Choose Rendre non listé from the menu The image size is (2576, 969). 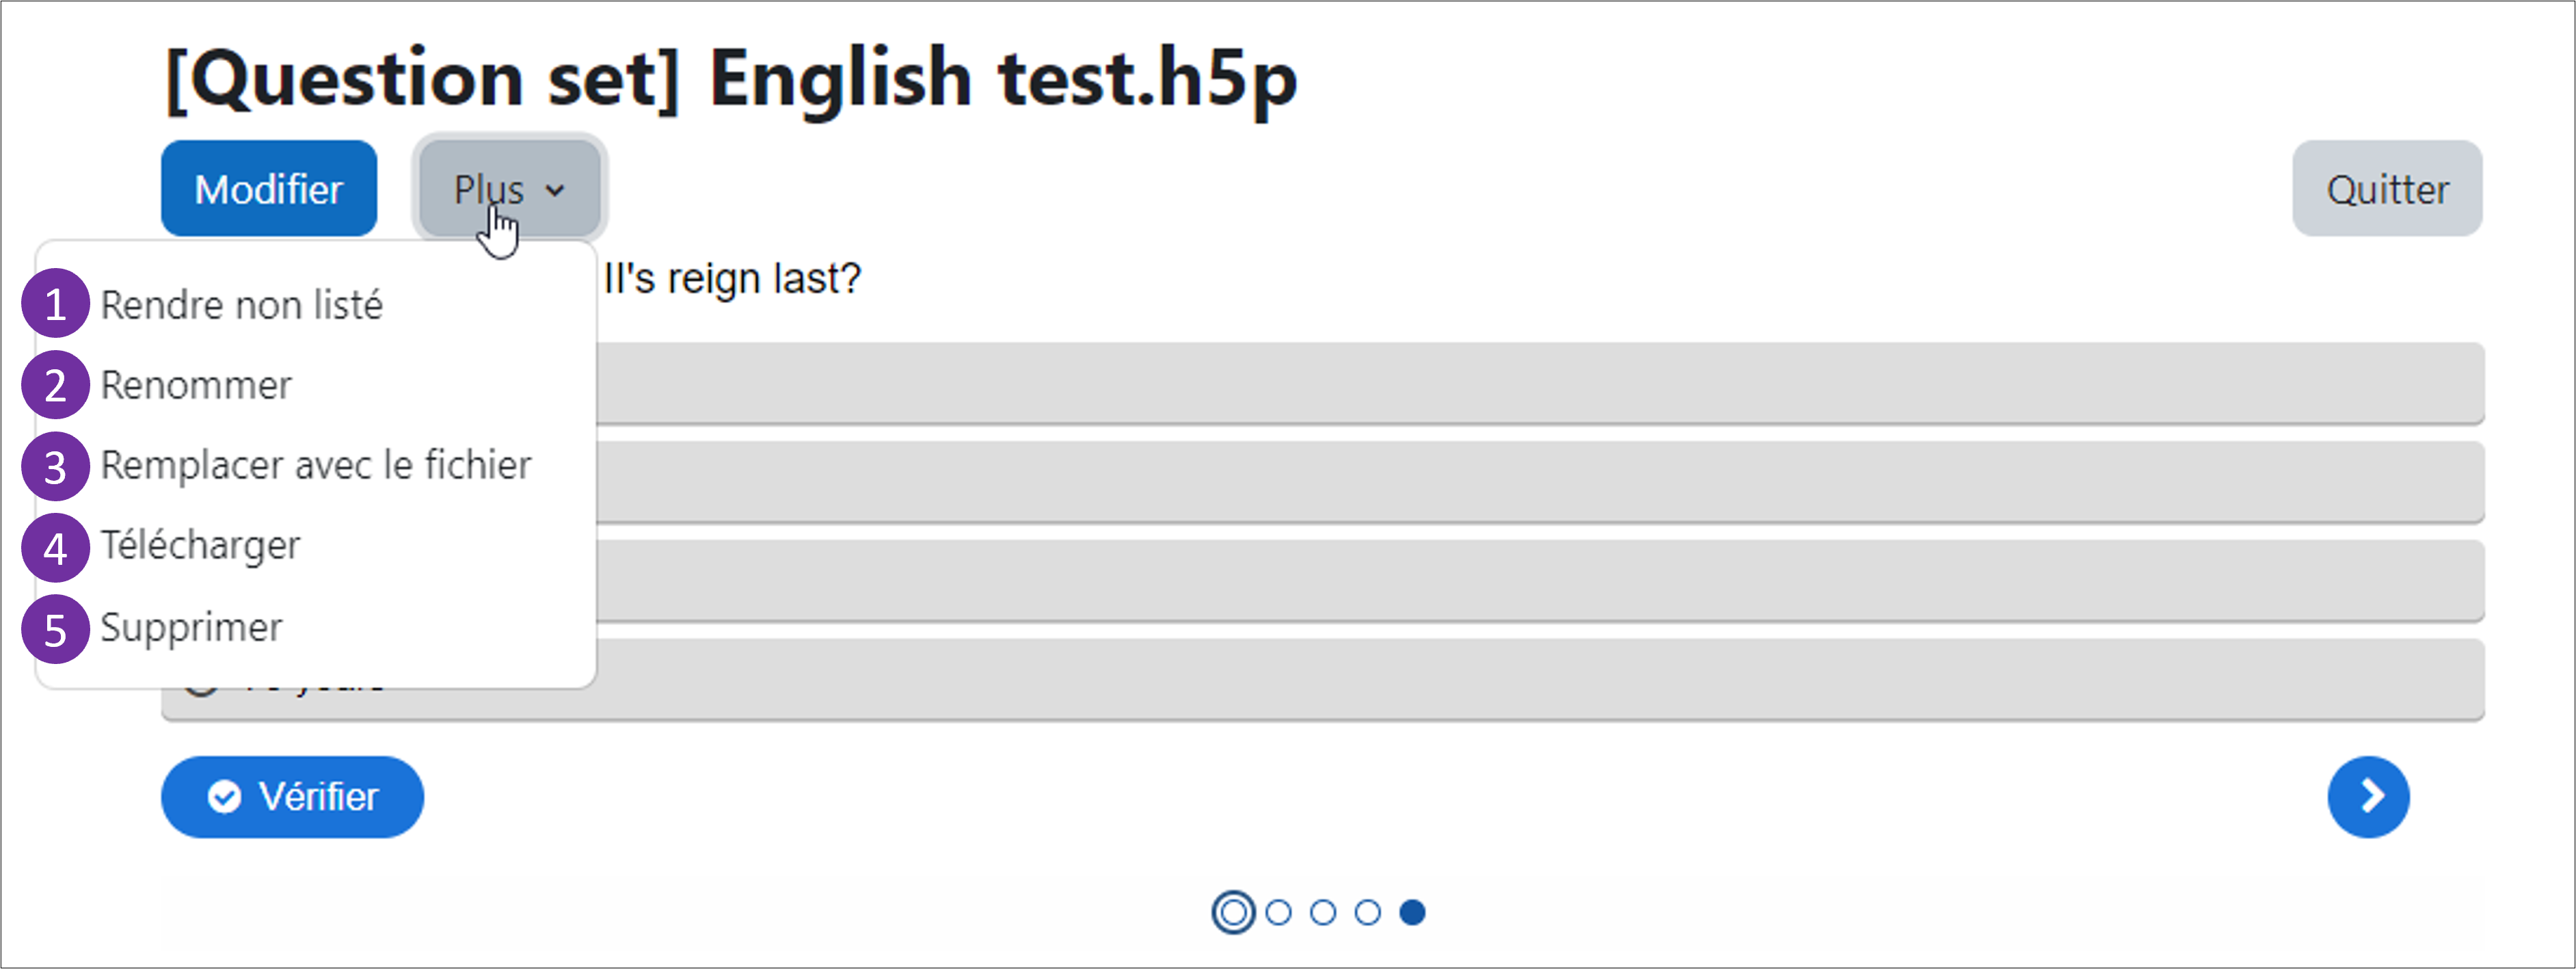coord(242,305)
